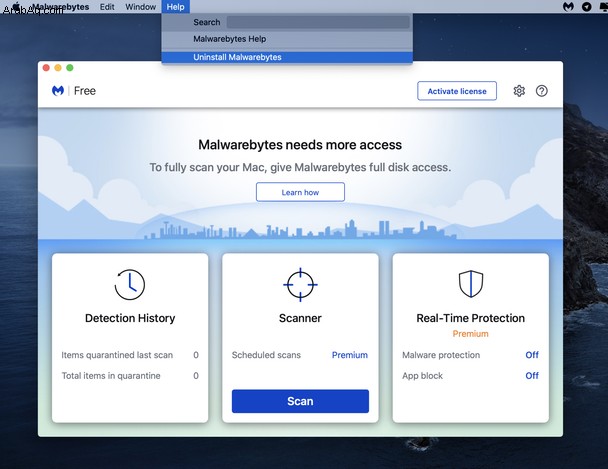Close the Malwarebytes window with red button

click(x=46, y=68)
